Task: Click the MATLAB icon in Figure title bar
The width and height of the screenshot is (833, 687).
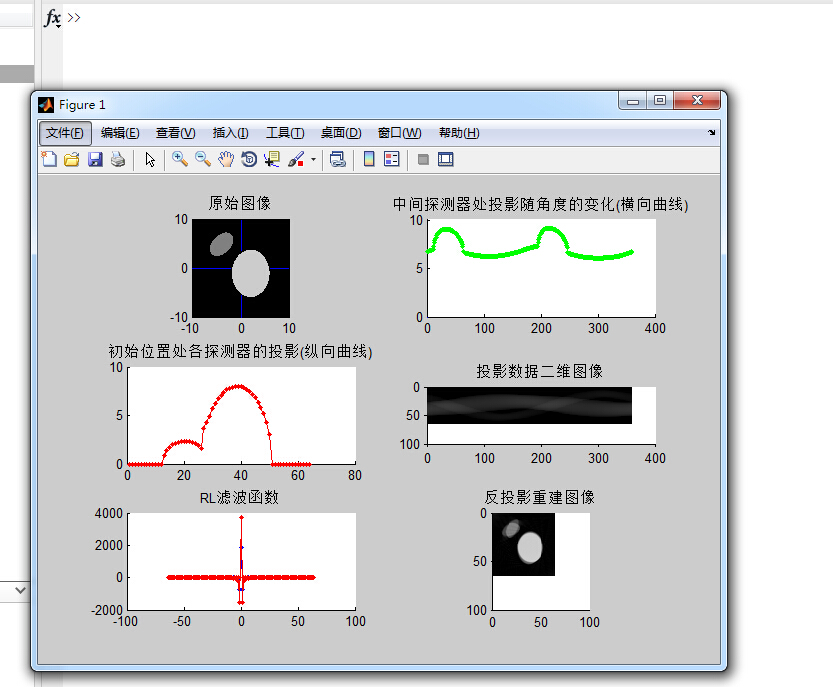Action: [46, 105]
